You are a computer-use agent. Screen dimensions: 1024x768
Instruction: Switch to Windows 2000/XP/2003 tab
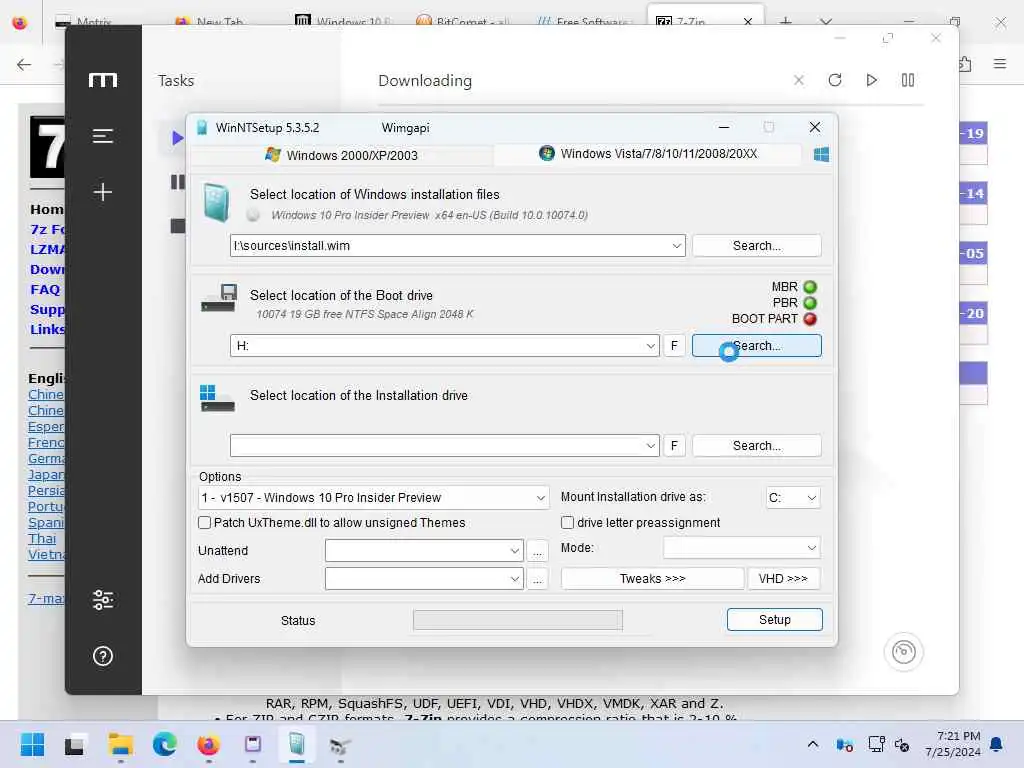[x=342, y=155]
